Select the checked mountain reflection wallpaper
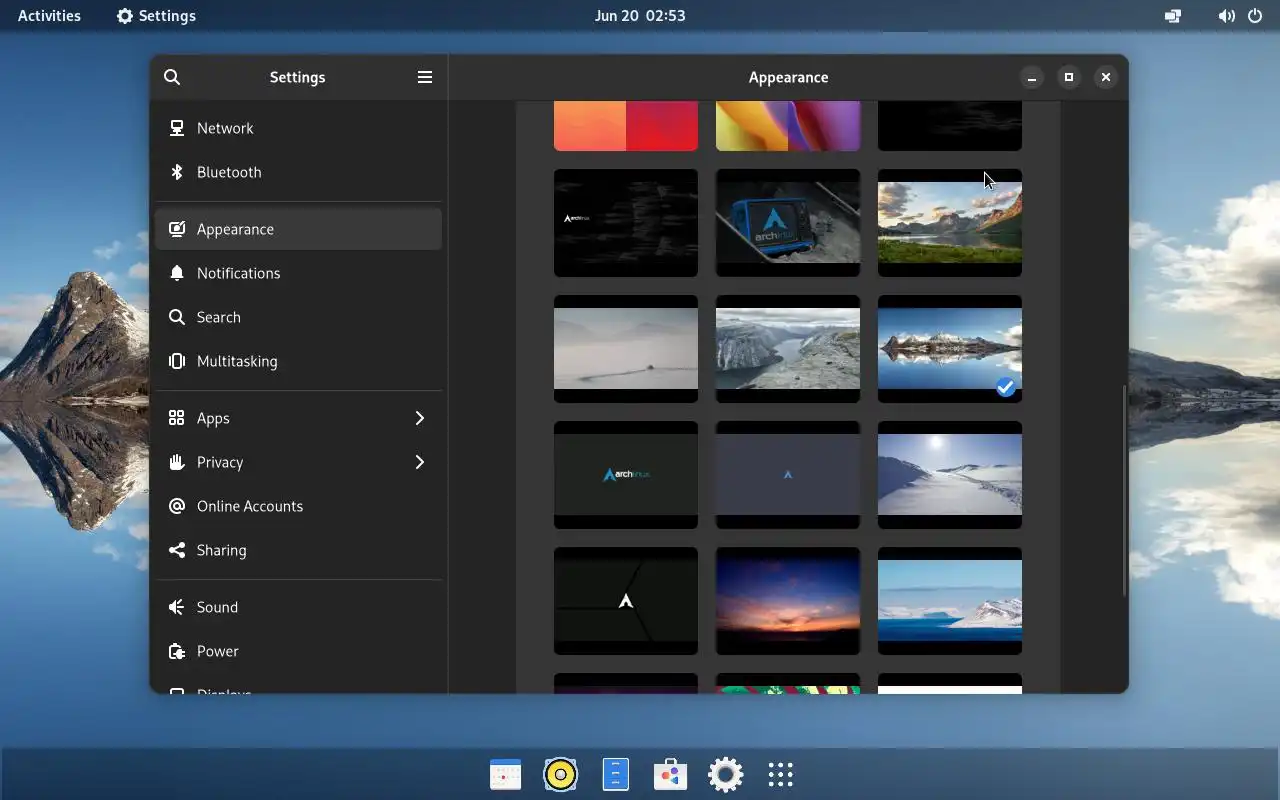The image size is (1280, 800). pos(950,349)
